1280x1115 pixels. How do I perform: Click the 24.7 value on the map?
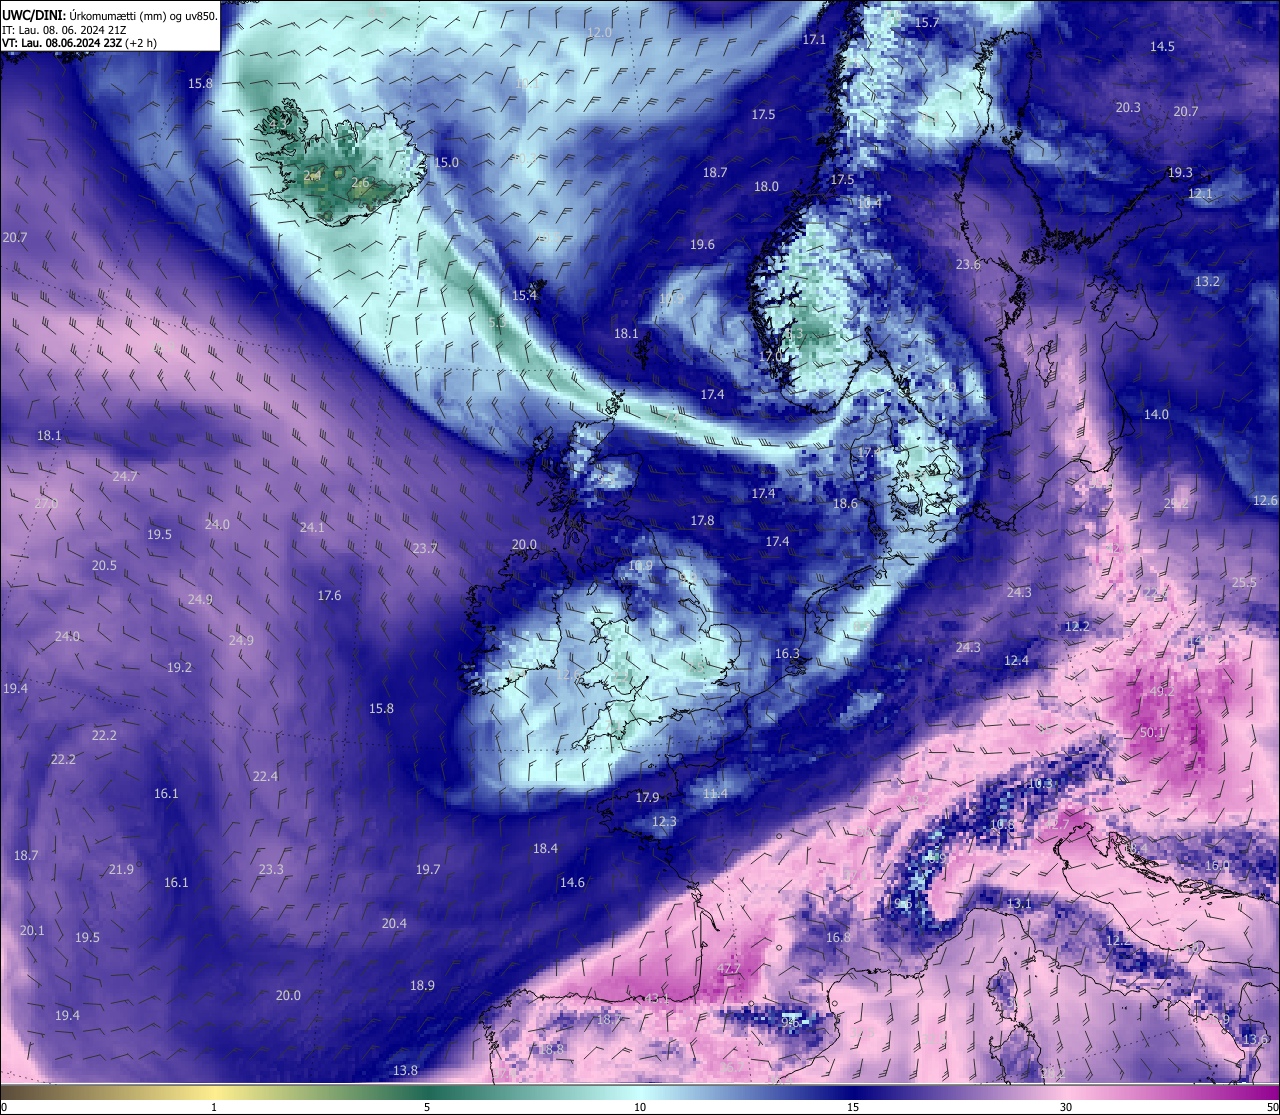pos(124,476)
